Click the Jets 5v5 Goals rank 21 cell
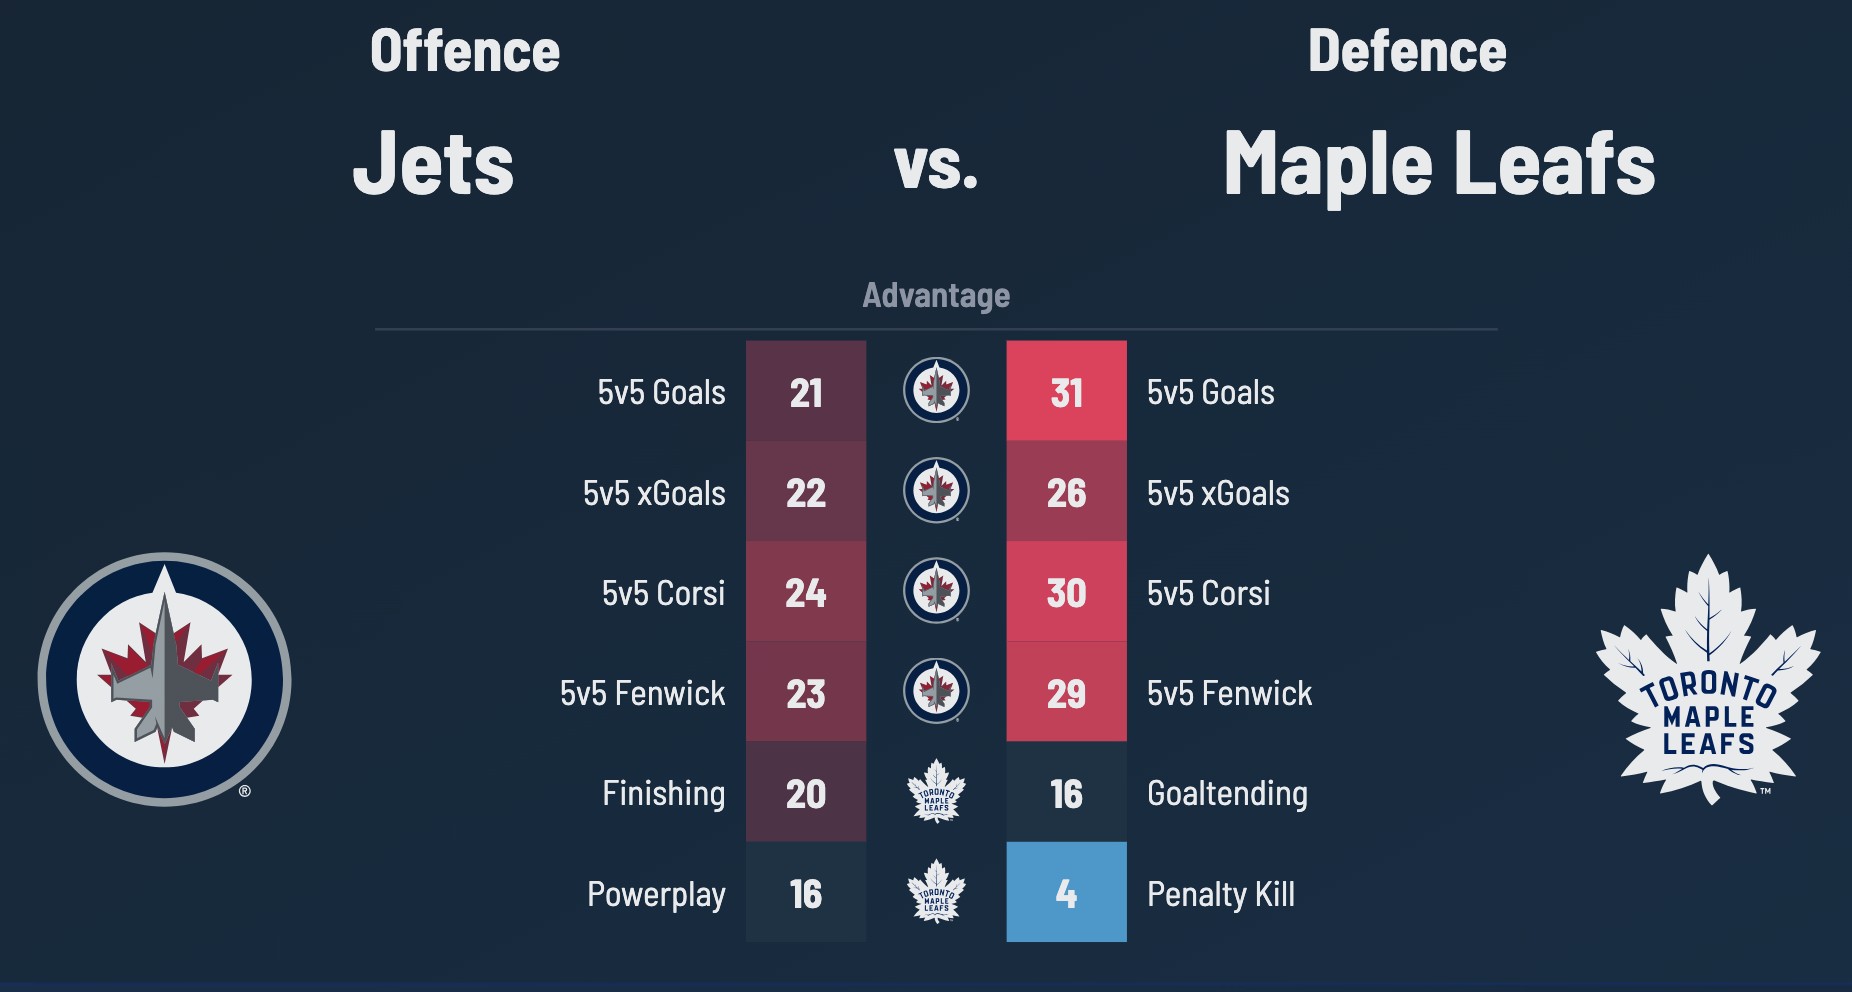 tap(806, 391)
